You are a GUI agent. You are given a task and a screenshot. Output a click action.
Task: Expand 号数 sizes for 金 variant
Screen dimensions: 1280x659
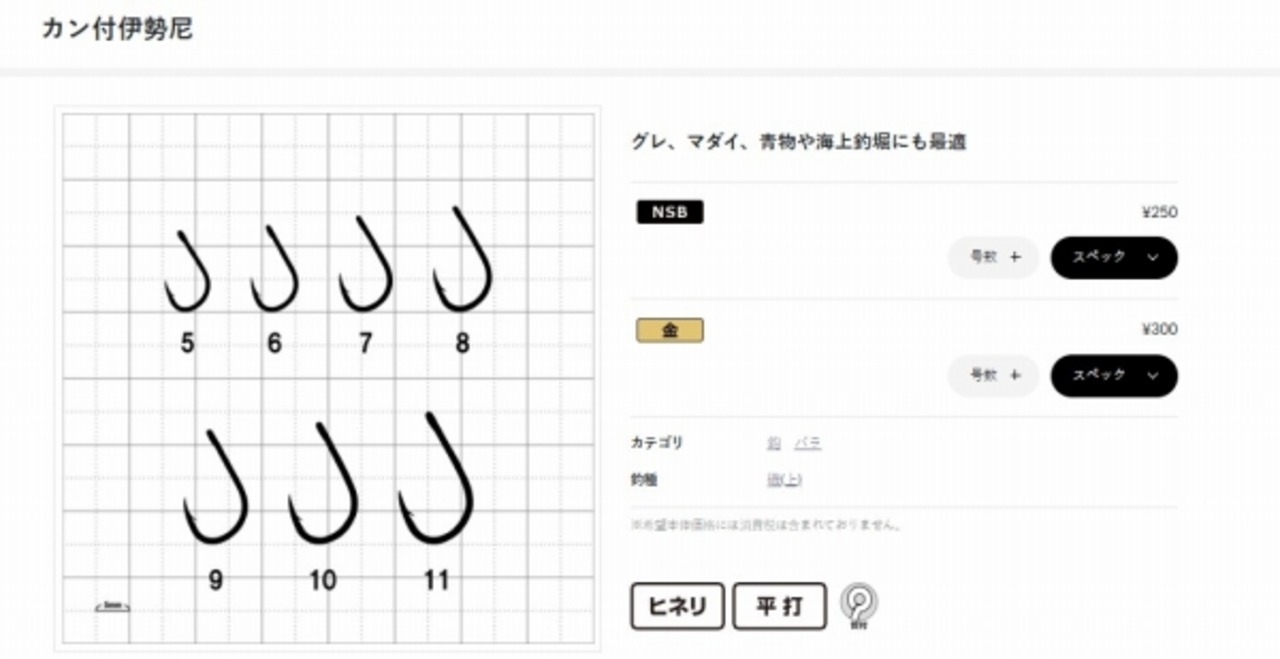pyautogui.click(x=994, y=375)
